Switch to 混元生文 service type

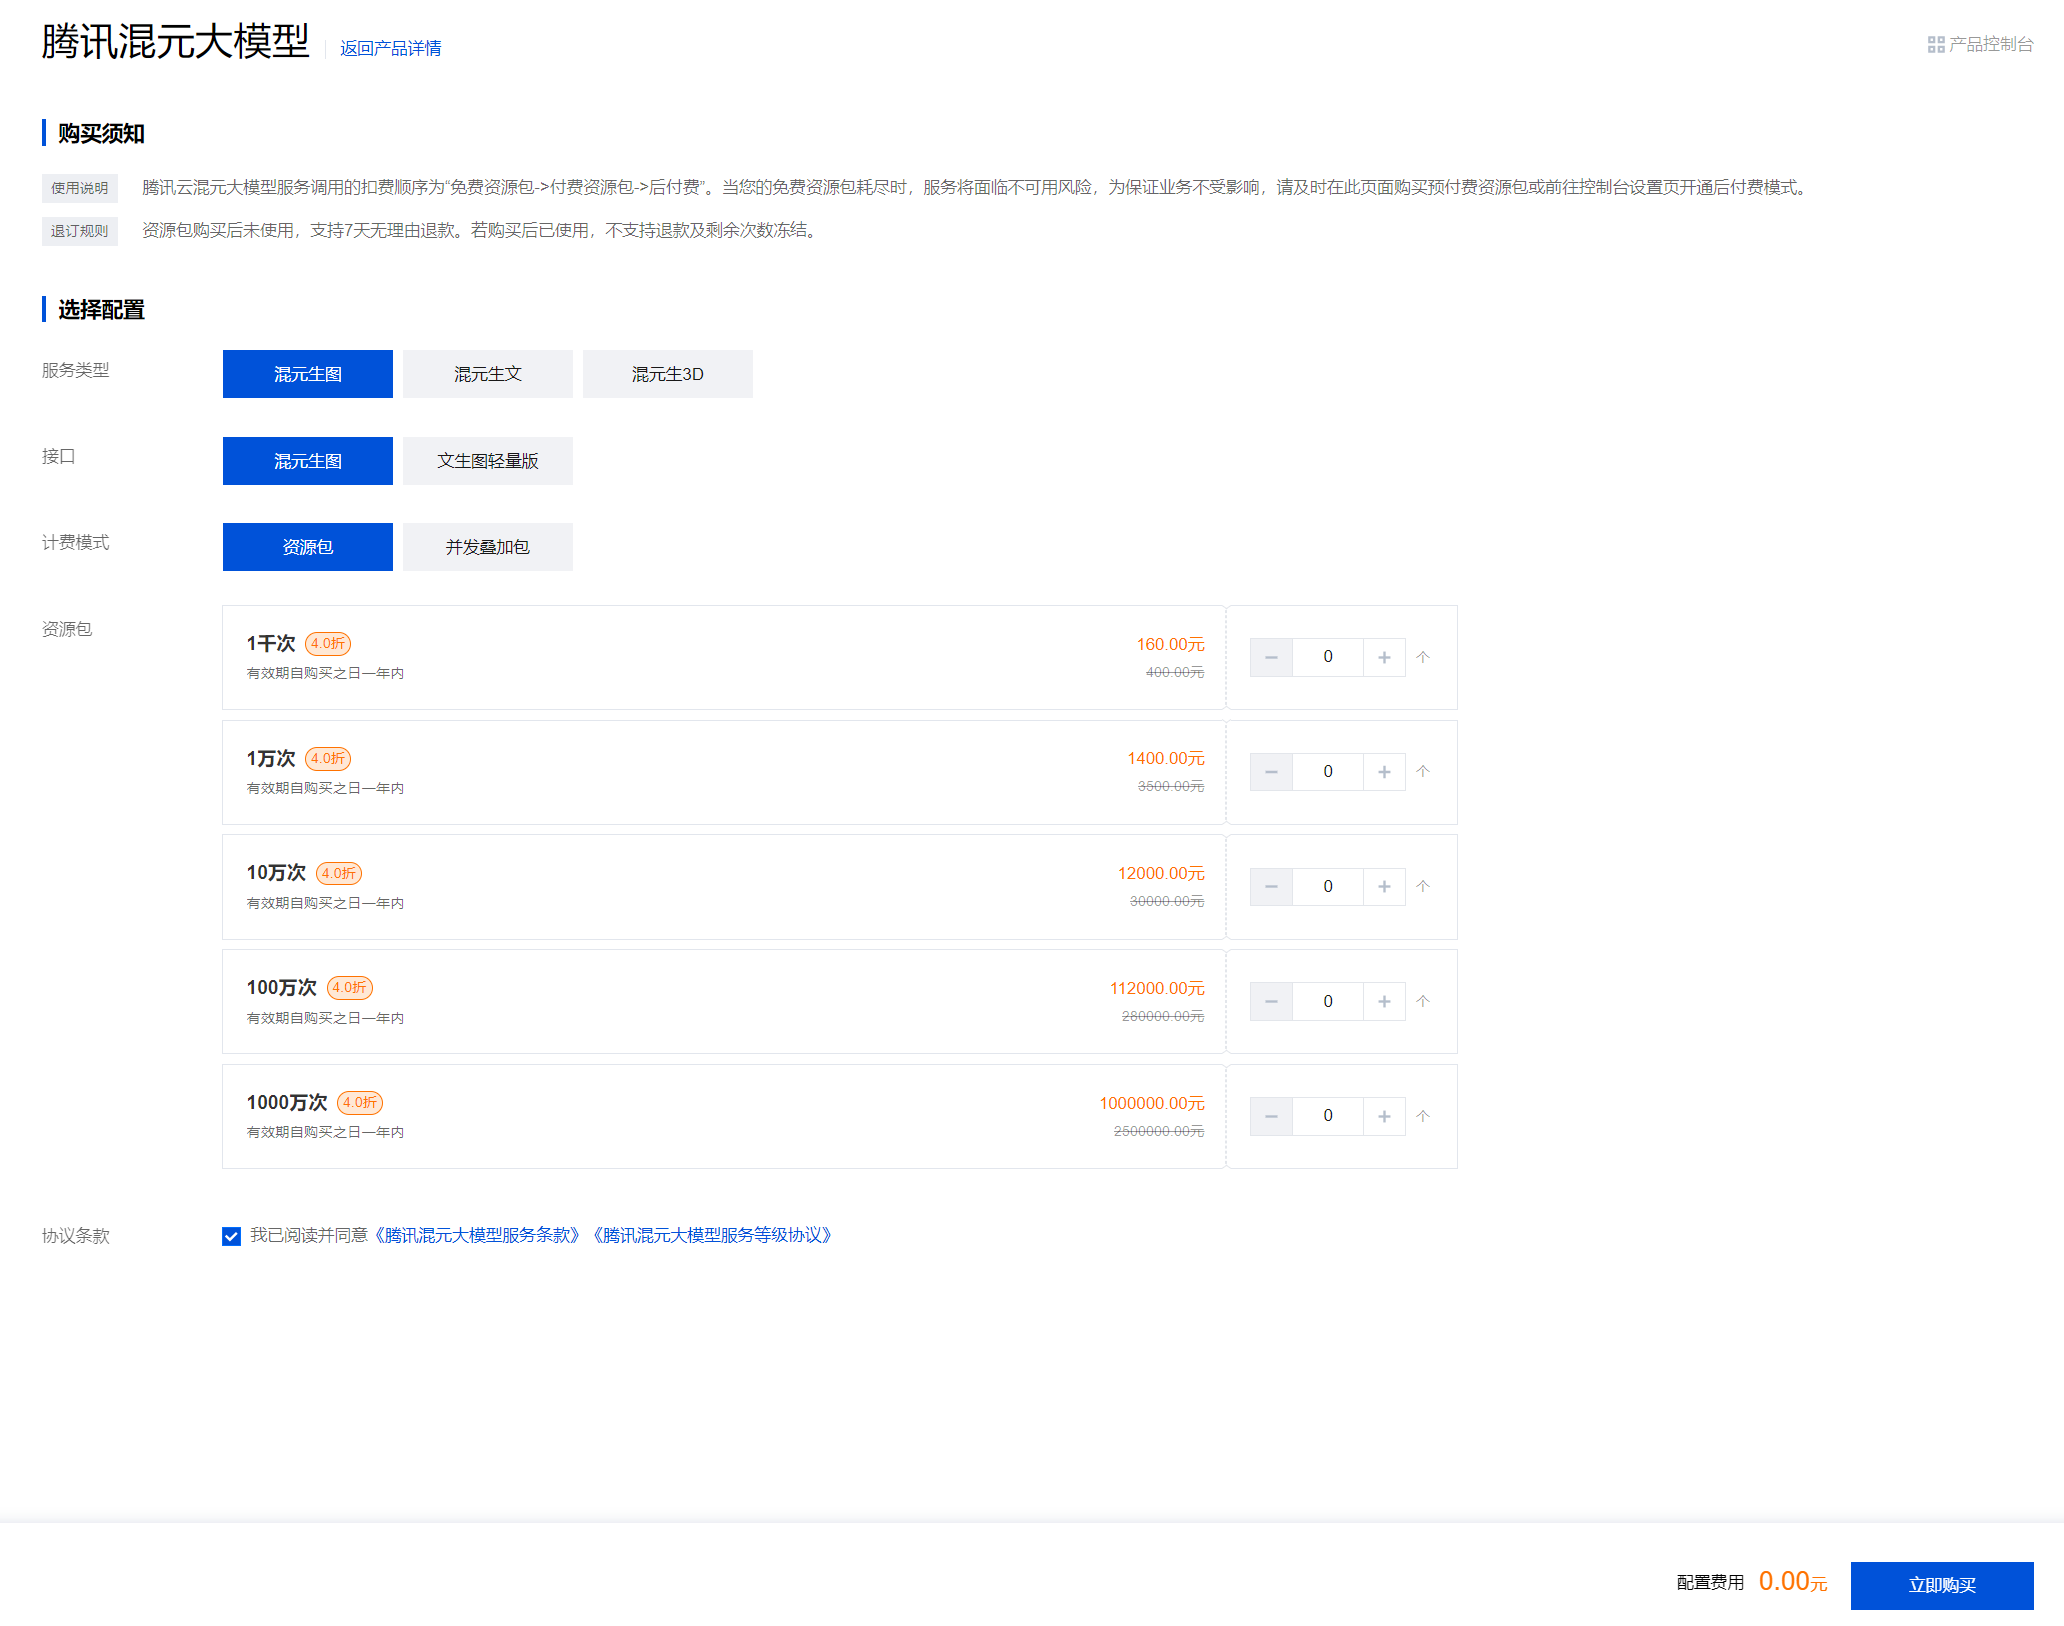pos(488,374)
